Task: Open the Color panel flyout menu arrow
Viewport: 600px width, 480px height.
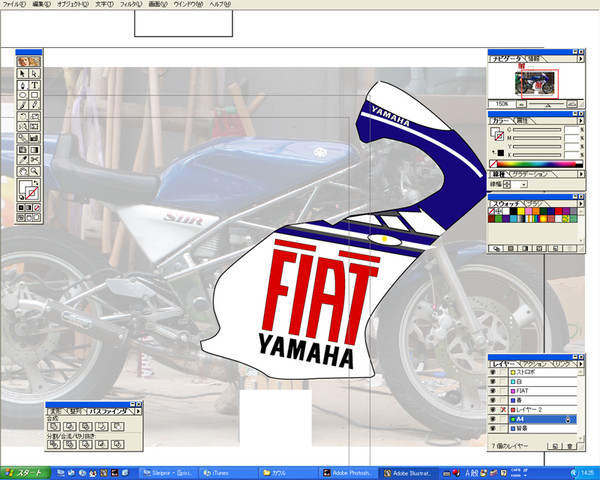Action: point(581,121)
